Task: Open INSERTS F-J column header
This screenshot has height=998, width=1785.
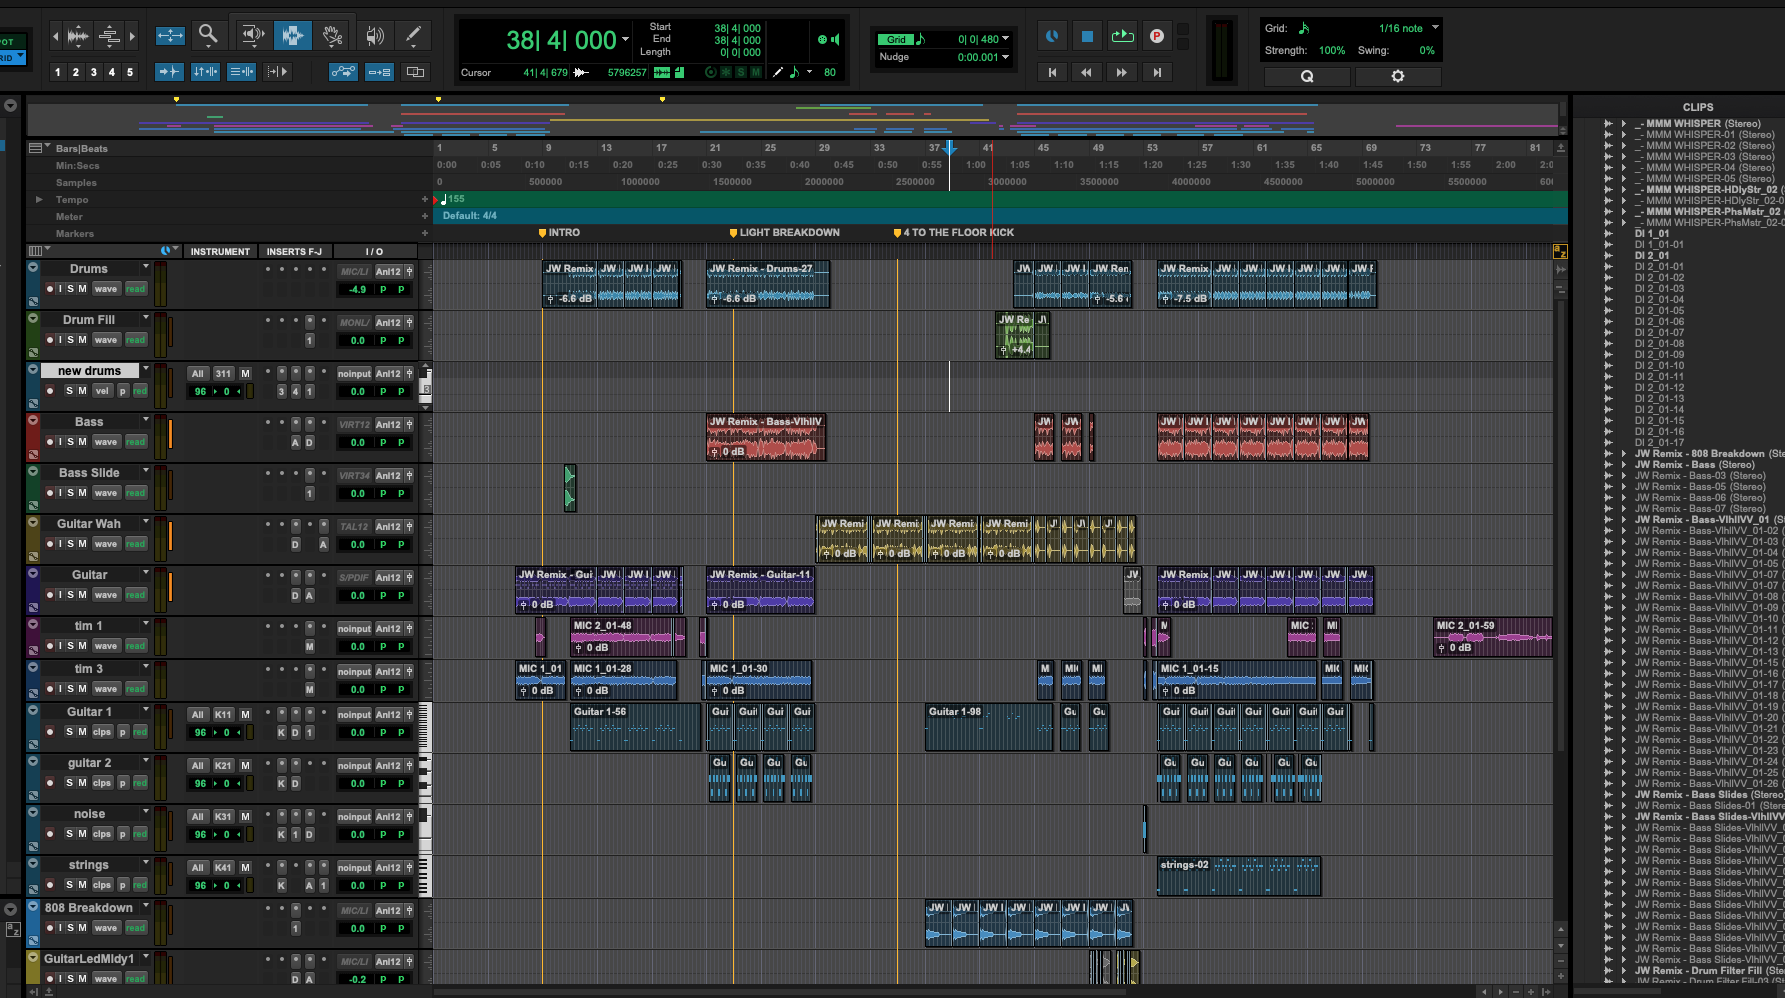Action: tap(294, 251)
